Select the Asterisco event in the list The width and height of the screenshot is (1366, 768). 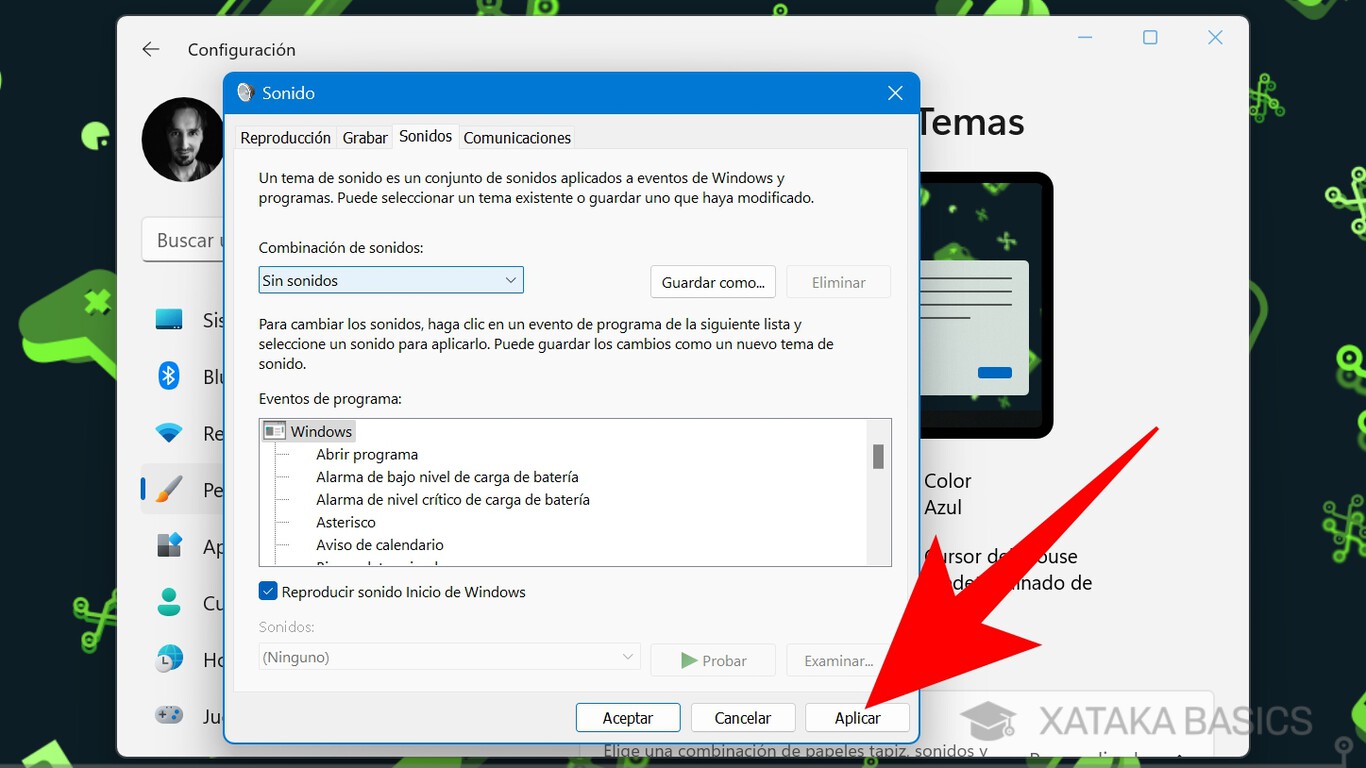click(x=346, y=522)
